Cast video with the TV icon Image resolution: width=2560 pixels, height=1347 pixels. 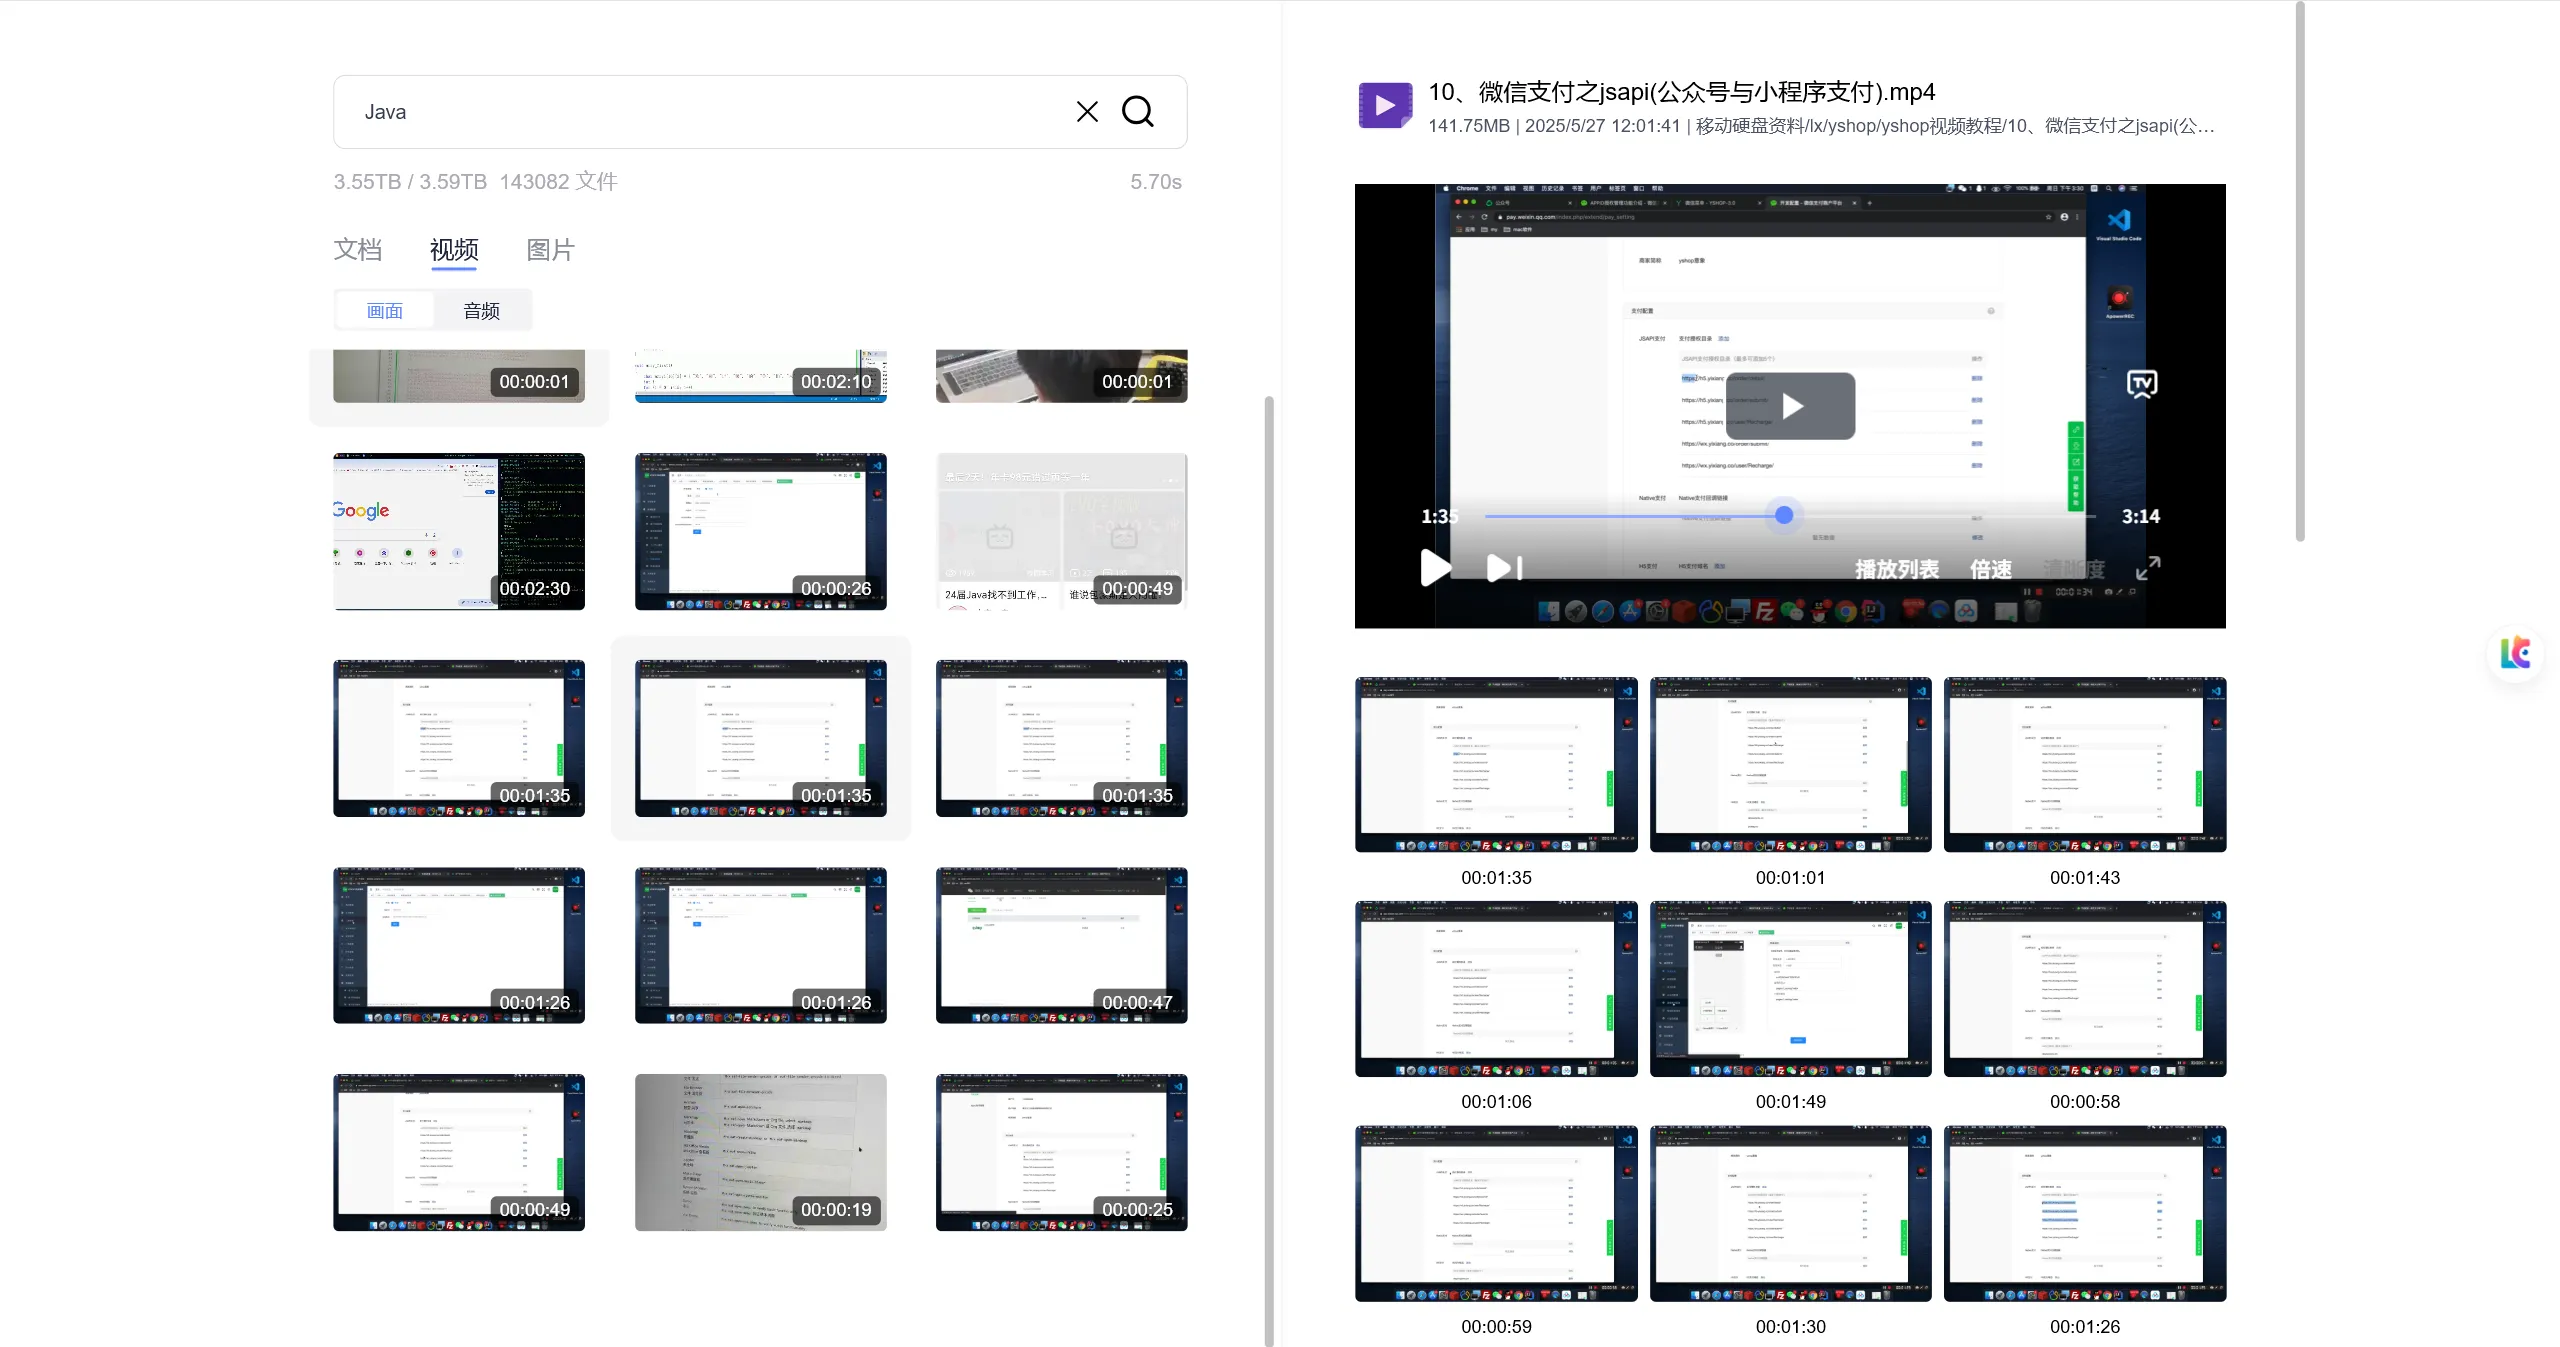coord(2141,384)
